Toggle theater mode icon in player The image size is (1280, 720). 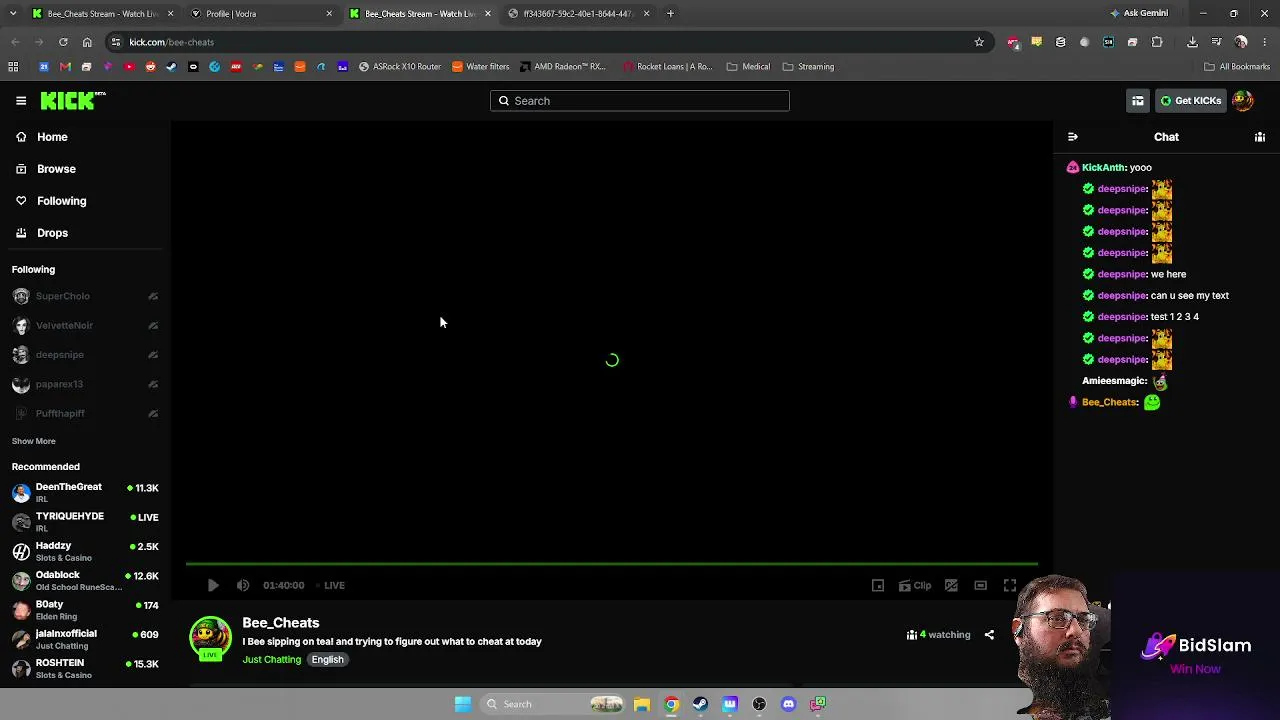click(981, 585)
